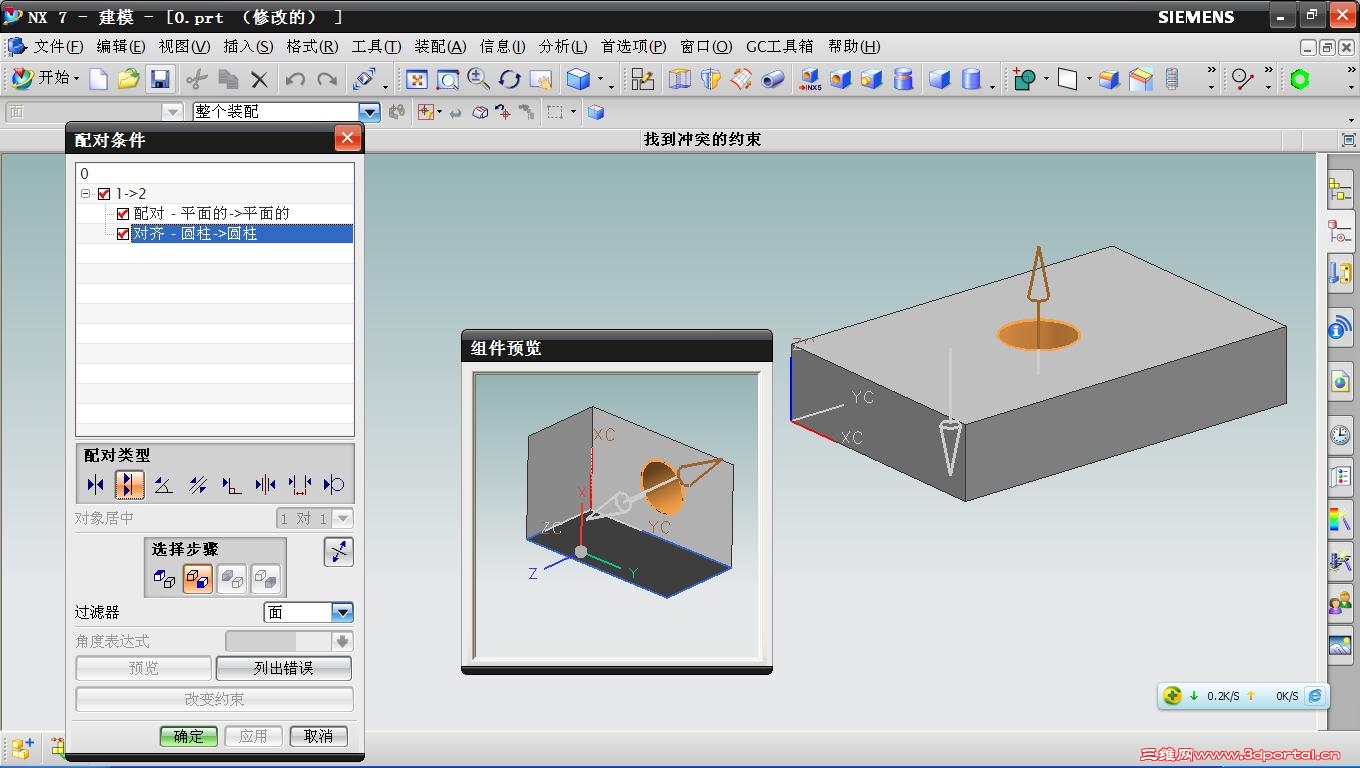Screen dimensions: 1360x768
Task: Open the GC工具箱 menu
Action: click(x=780, y=46)
